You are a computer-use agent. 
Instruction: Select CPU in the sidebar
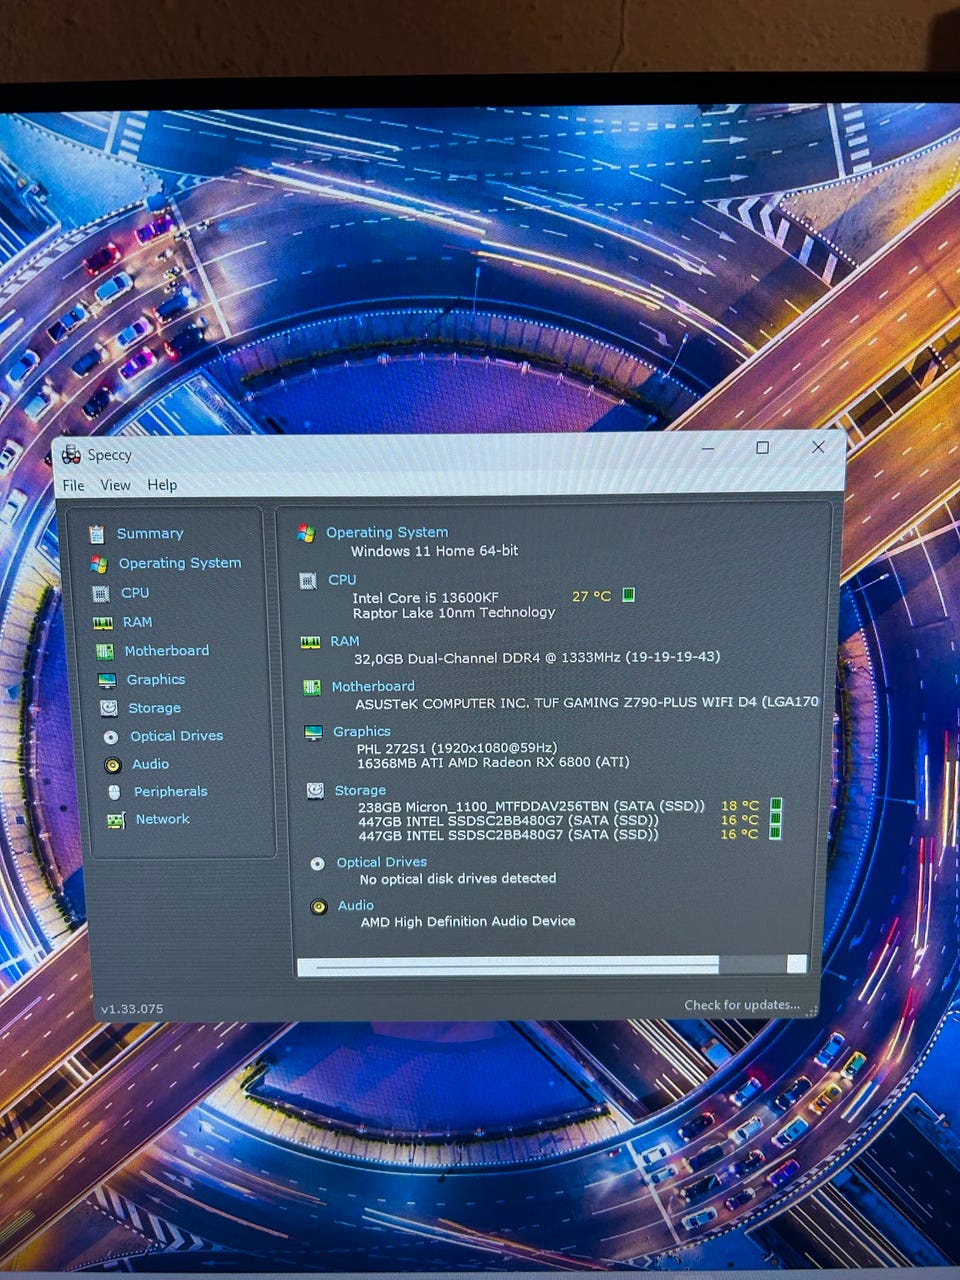[135, 593]
